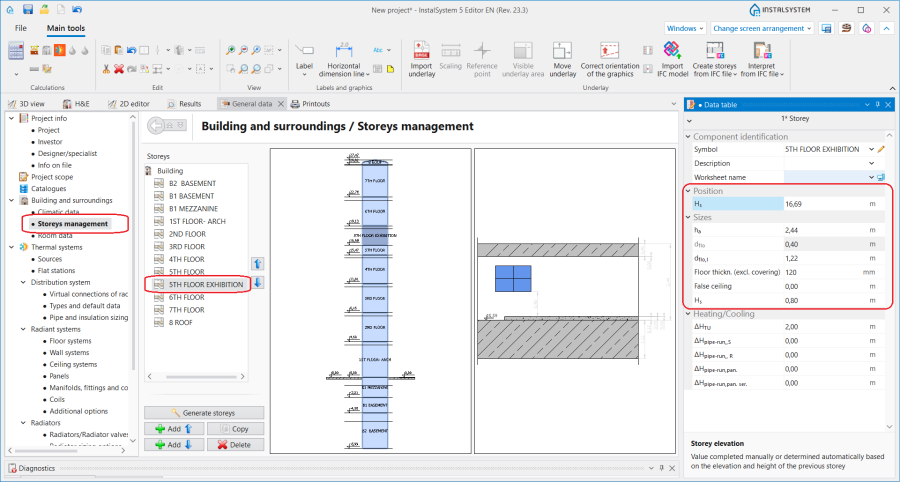The height and width of the screenshot is (482, 900).
Task: Click the red X Delete icon in Edit group
Action: 119,69
